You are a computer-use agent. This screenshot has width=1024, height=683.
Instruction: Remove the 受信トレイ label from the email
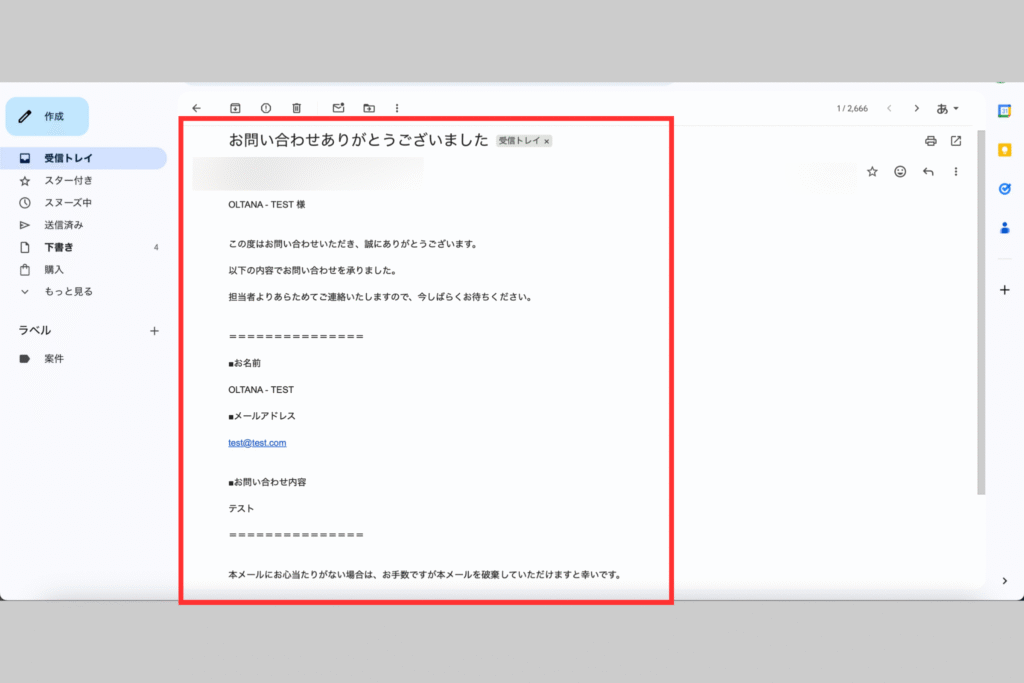[546, 142]
